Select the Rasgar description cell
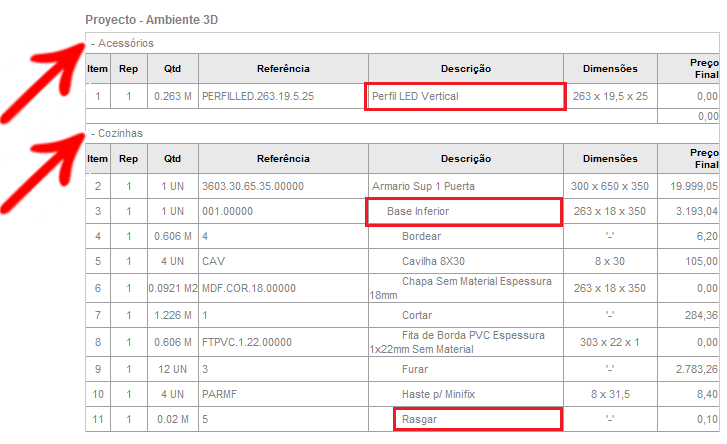The width and height of the screenshot is (727, 444). coord(477,418)
